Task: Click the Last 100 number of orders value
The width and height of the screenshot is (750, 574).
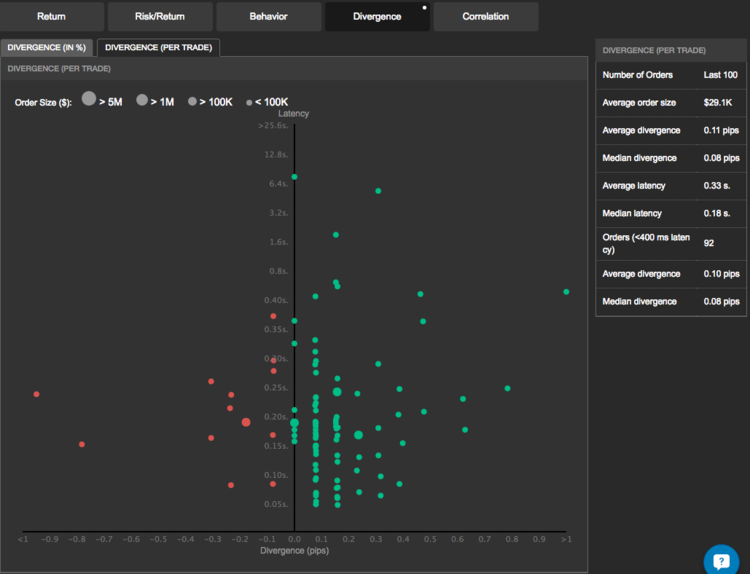Action: tap(722, 75)
